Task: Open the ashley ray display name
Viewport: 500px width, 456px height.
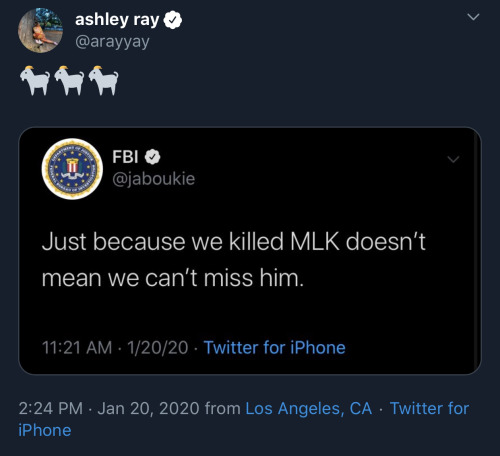Action: (x=117, y=20)
